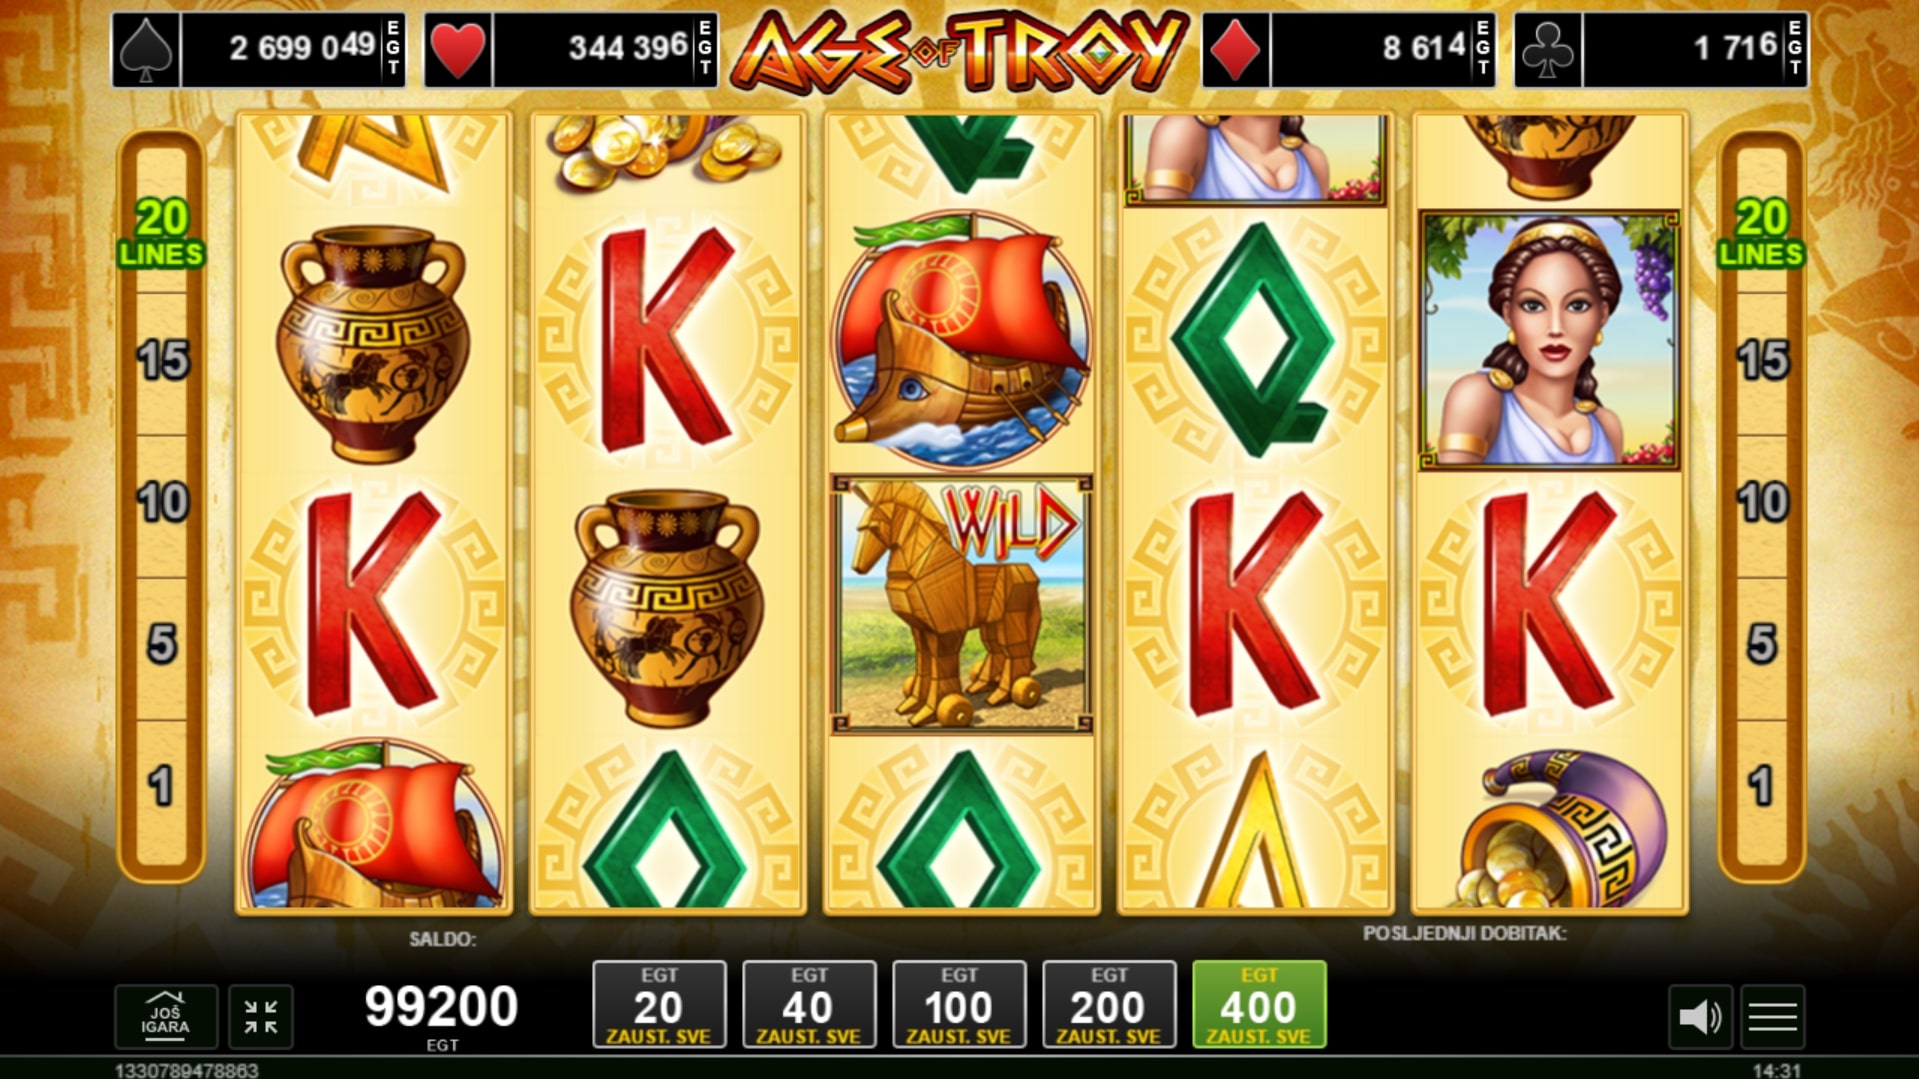Click the spade jackpot amount 2 699 049
The width and height of the screenshot is (1919, 1079).
click(302, 47)
